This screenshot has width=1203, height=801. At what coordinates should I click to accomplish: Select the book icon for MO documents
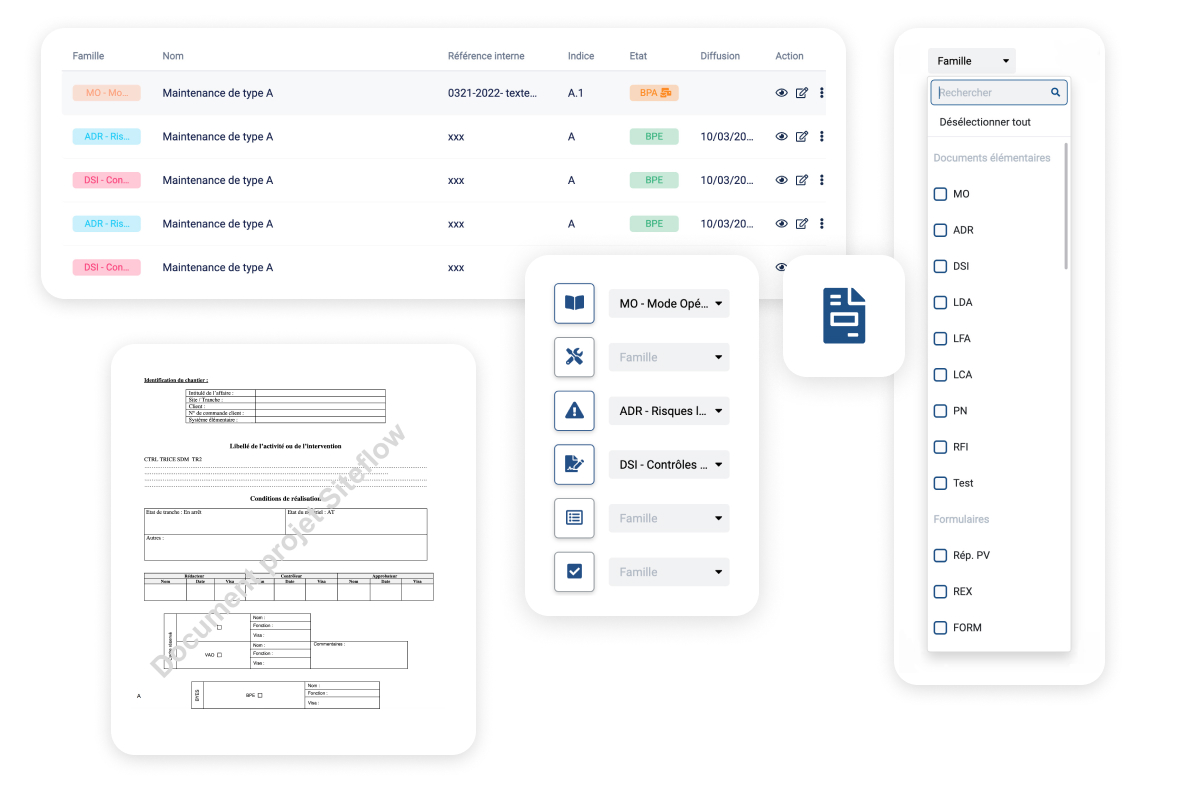[574, 303]
